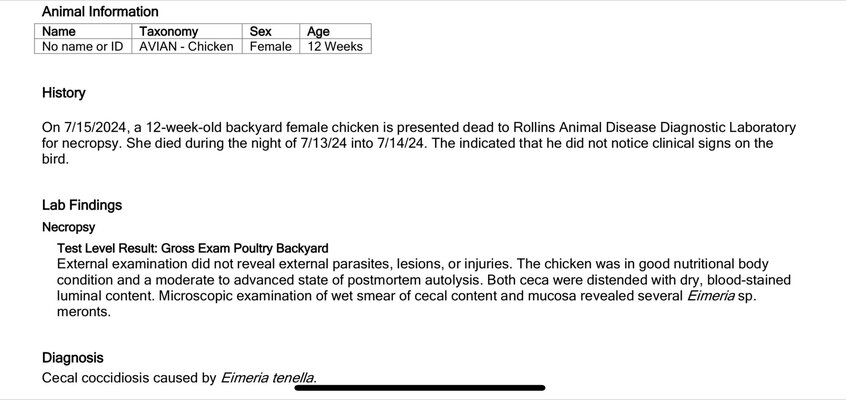
Task: Click the 'Female' table cell
Action: pos(271,46)
